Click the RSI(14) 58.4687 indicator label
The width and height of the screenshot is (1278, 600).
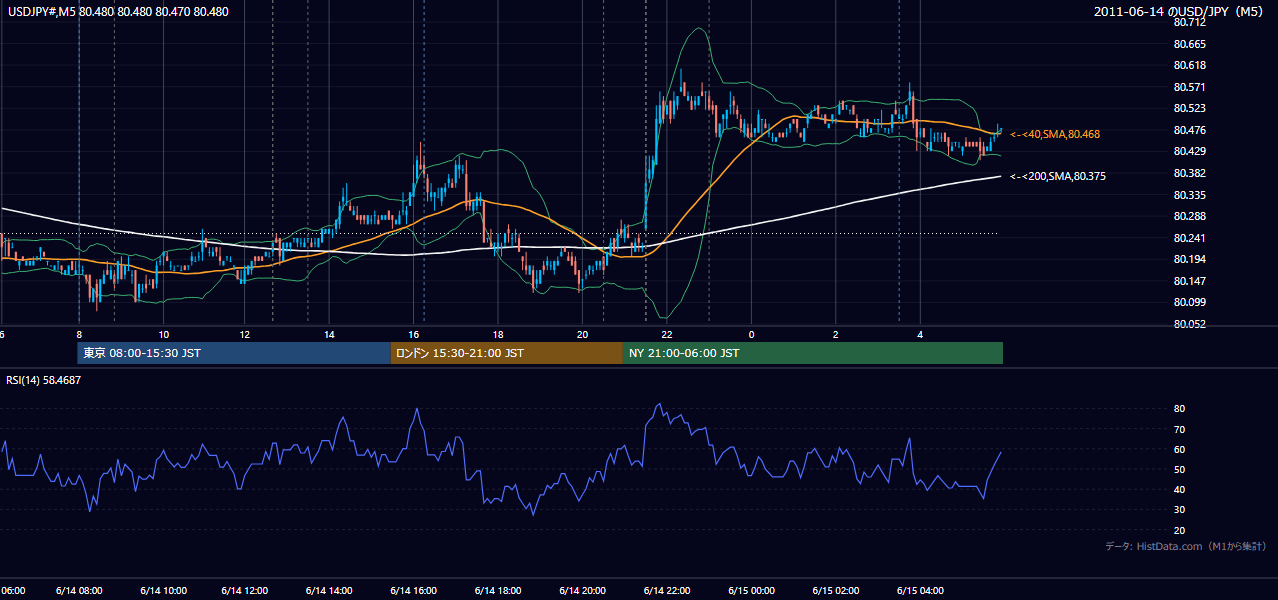(x=44, y=380)
